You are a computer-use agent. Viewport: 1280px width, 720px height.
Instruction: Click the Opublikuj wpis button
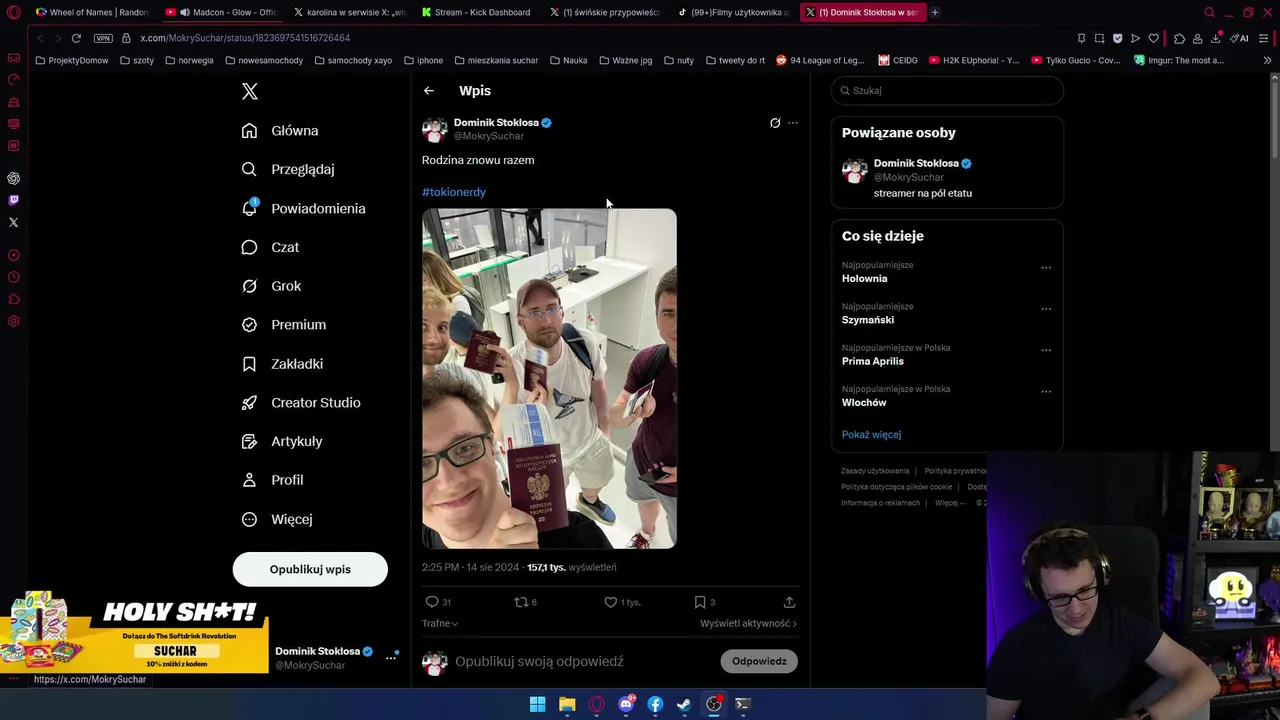tap(310, 569)
